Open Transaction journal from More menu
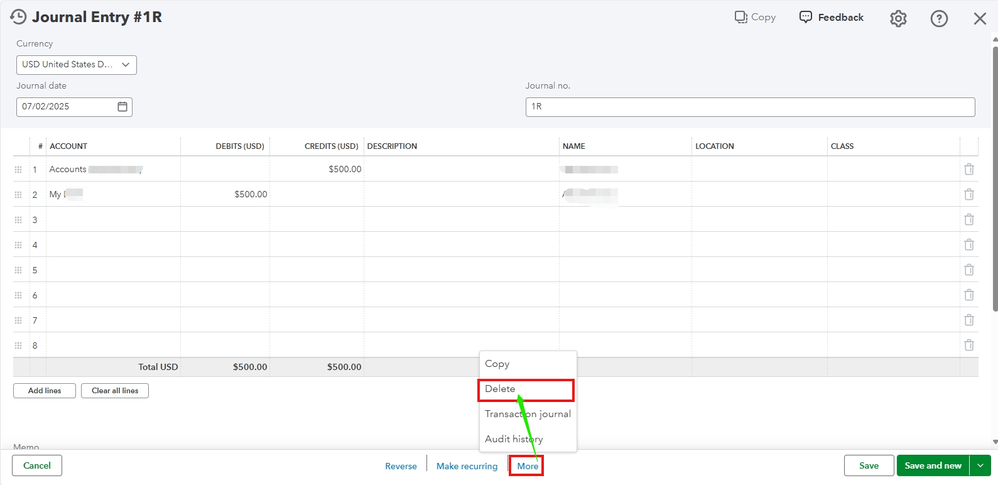998x485 pixels. [x=528, y=414]
